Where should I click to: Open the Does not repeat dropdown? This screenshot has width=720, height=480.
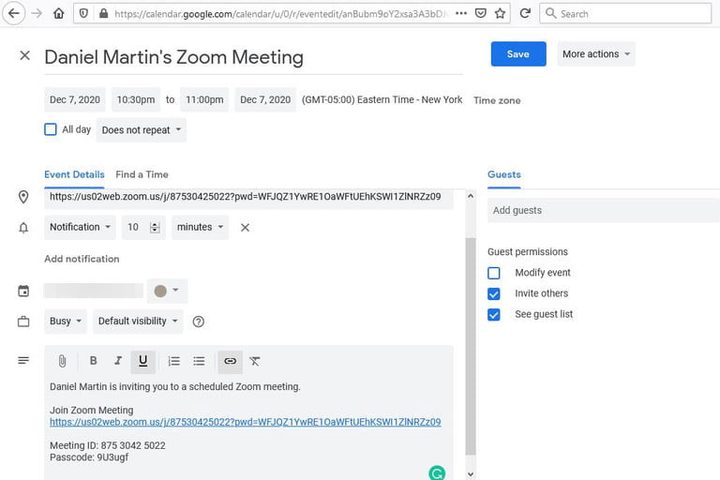(141, 130)
